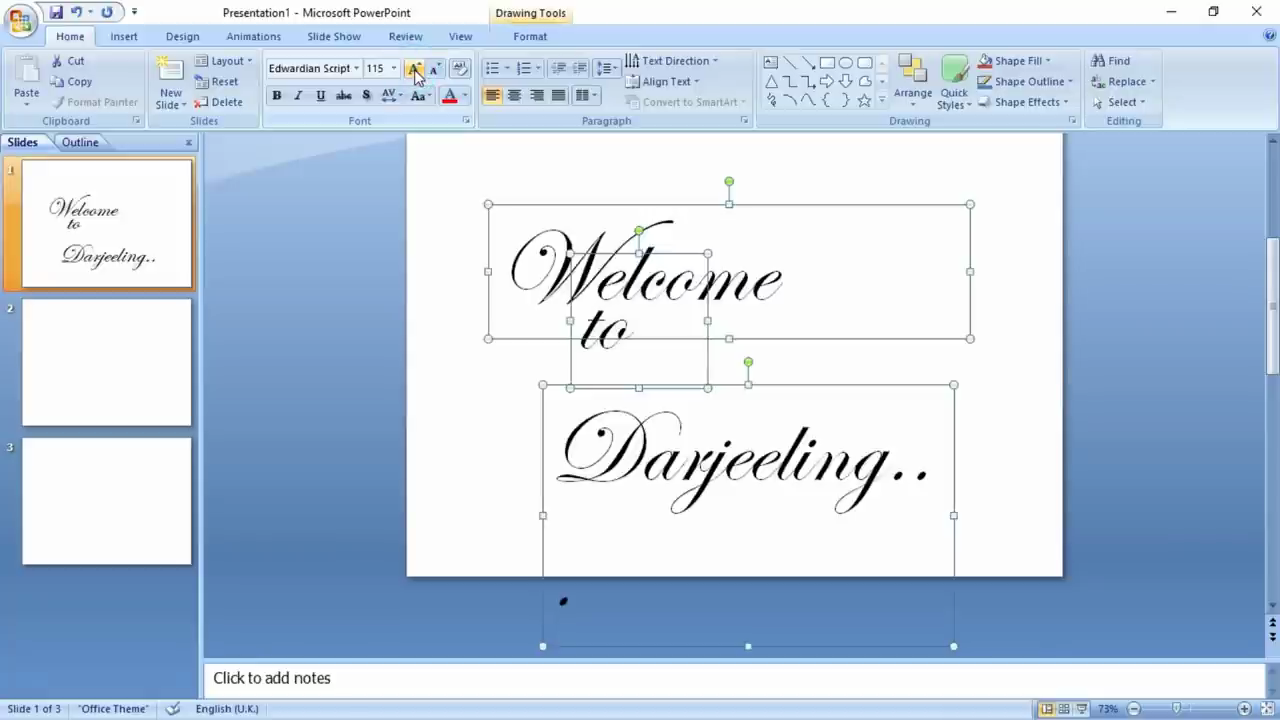
Task: Align text right
Action: pos(537,96)
